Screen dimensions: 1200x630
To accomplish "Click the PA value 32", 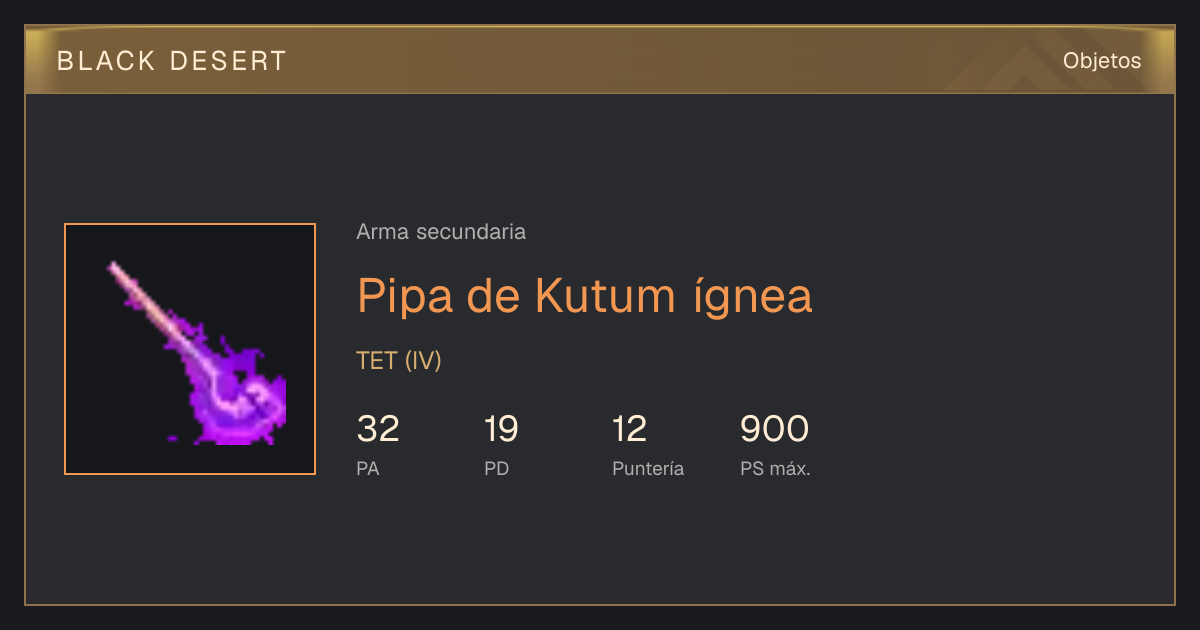I will [378, 429].
